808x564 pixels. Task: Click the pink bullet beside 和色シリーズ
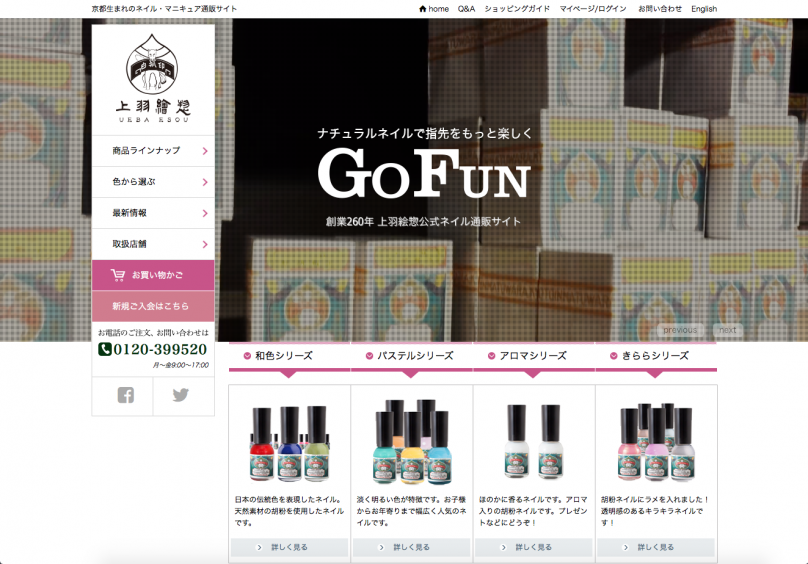tap(247, 356)
